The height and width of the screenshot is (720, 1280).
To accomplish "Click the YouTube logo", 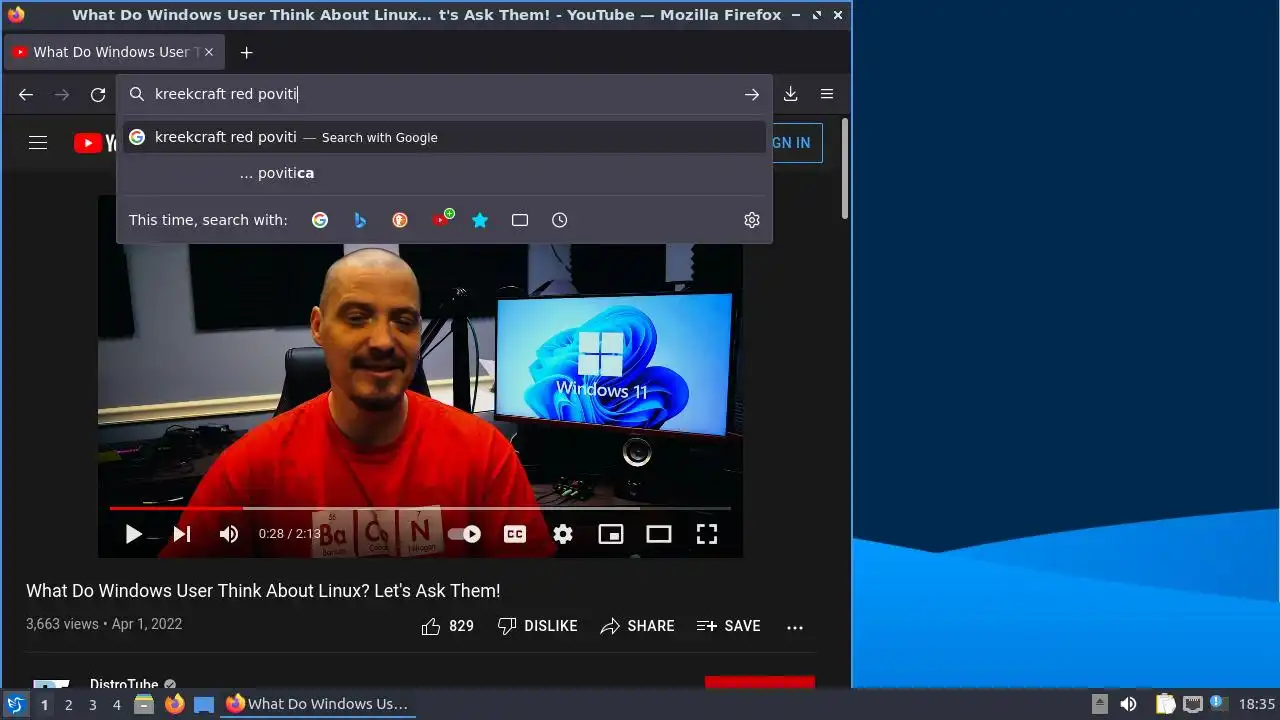I will [95, 143].
